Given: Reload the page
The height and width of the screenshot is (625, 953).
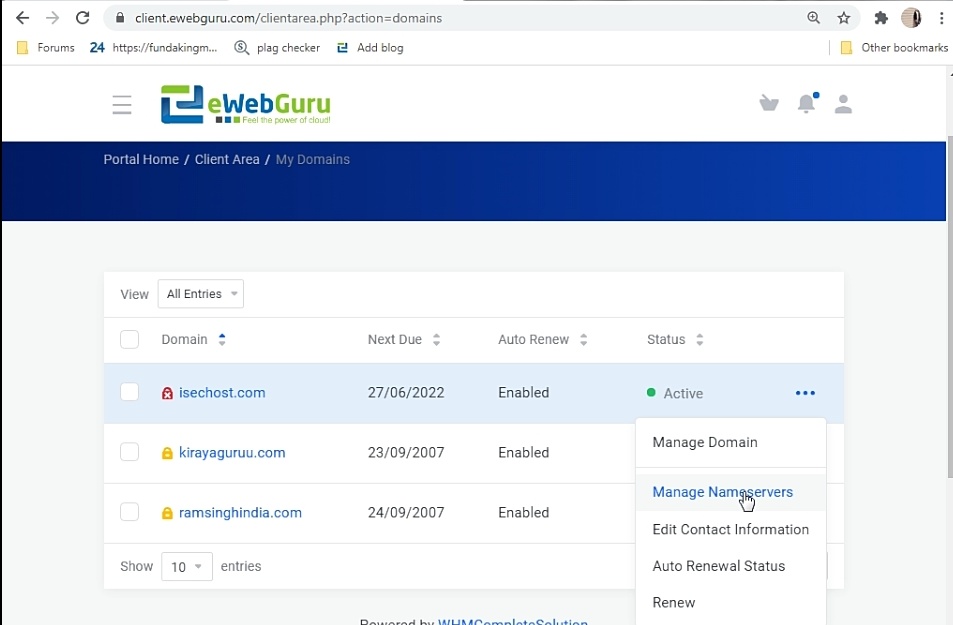Looking at the screenshot, I should [x=83, y=18].
